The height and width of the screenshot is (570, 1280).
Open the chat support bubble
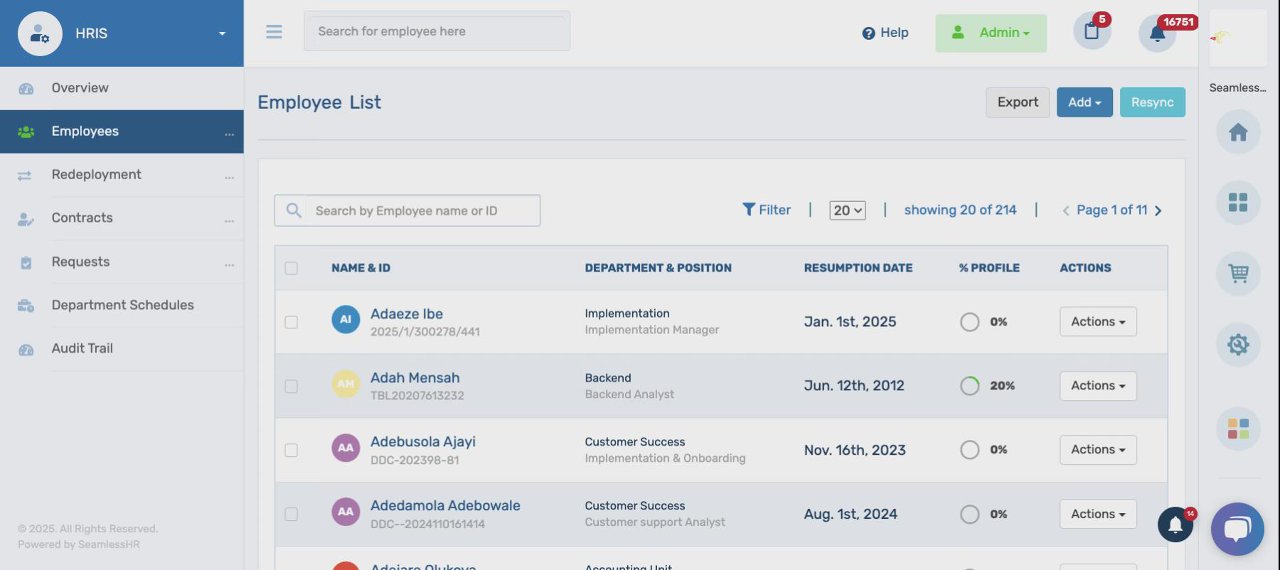pos(1237,528)
